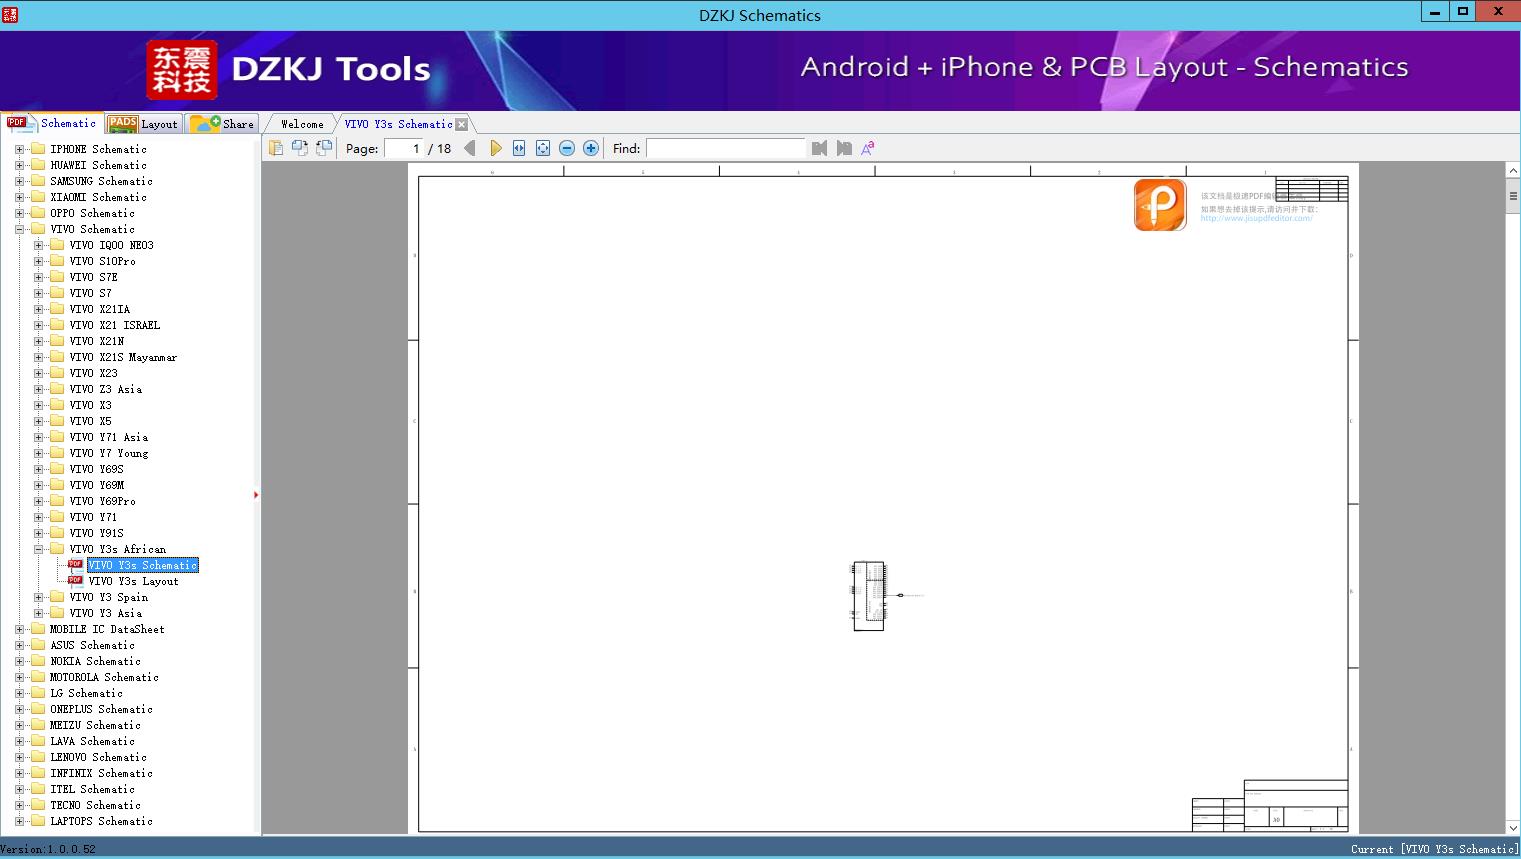Select the NOKIA Schematic folder
This screenshot has width=1521, height=859.
[x=95, y=661]
